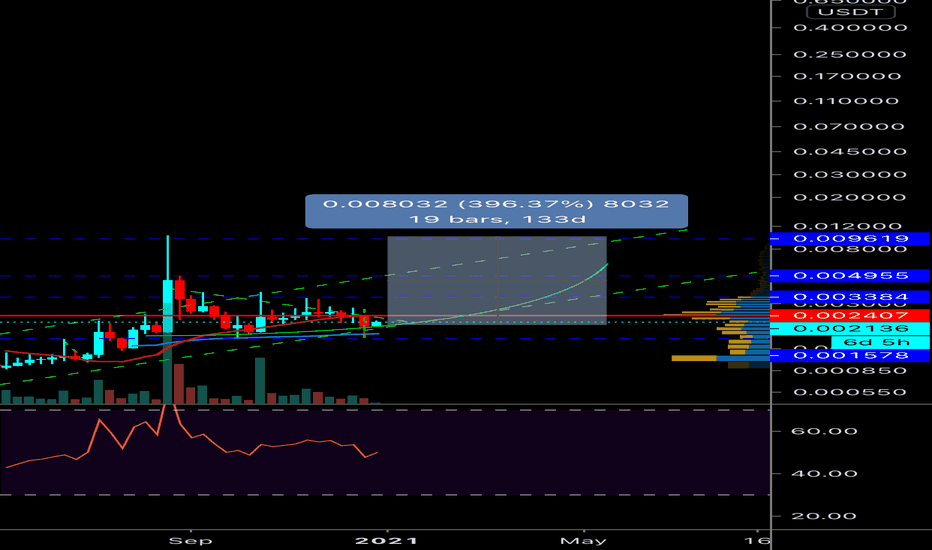
Task: Click the 0.012000 price scale value
Action: [850, 226]
